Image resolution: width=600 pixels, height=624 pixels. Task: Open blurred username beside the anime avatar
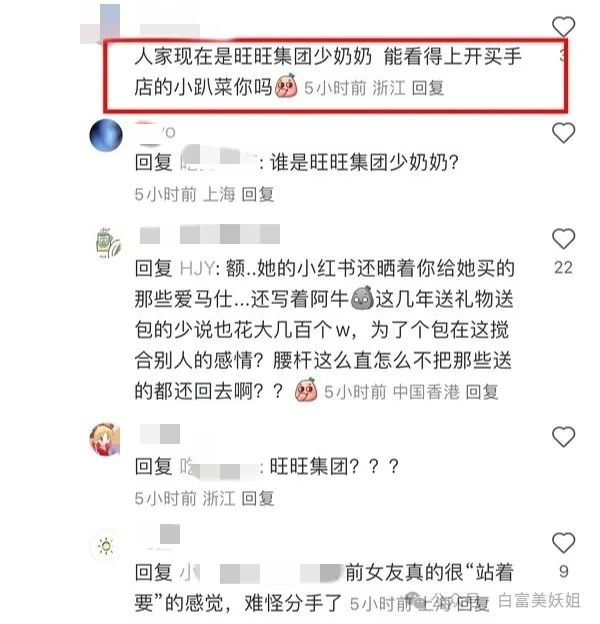click(x=160, y=434)
